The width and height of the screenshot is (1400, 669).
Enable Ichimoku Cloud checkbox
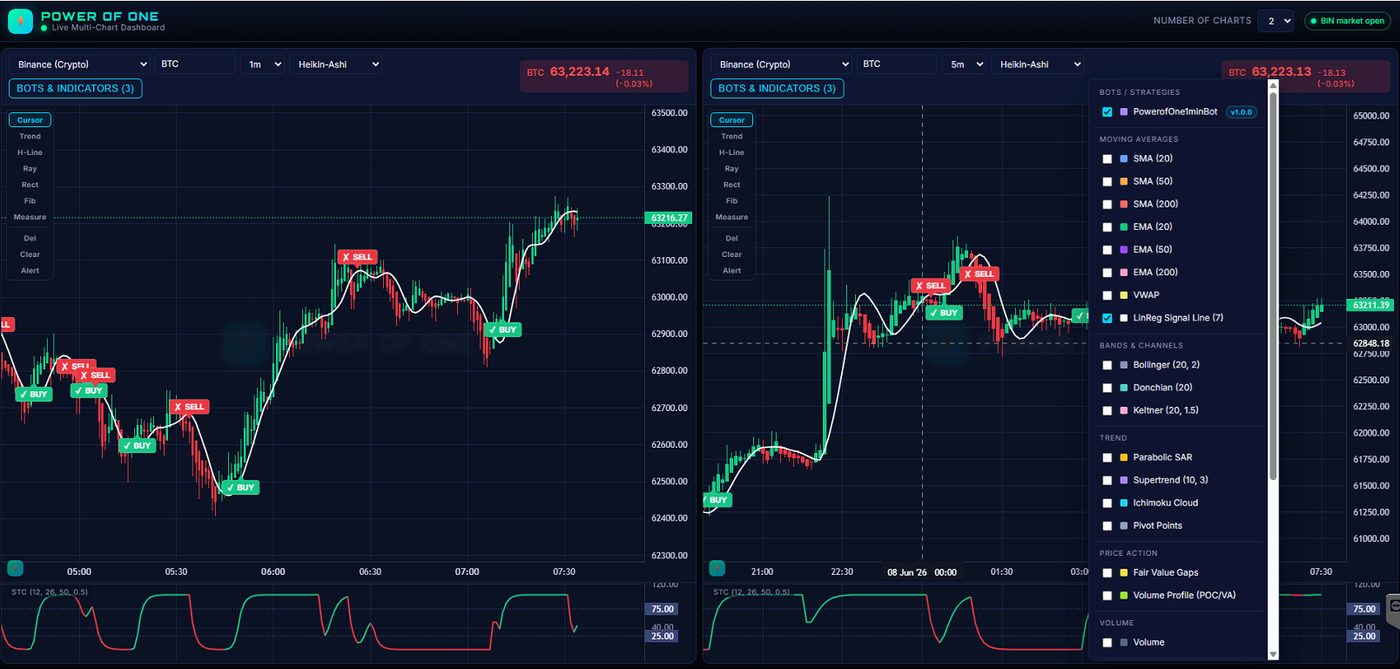(1107, 503)
